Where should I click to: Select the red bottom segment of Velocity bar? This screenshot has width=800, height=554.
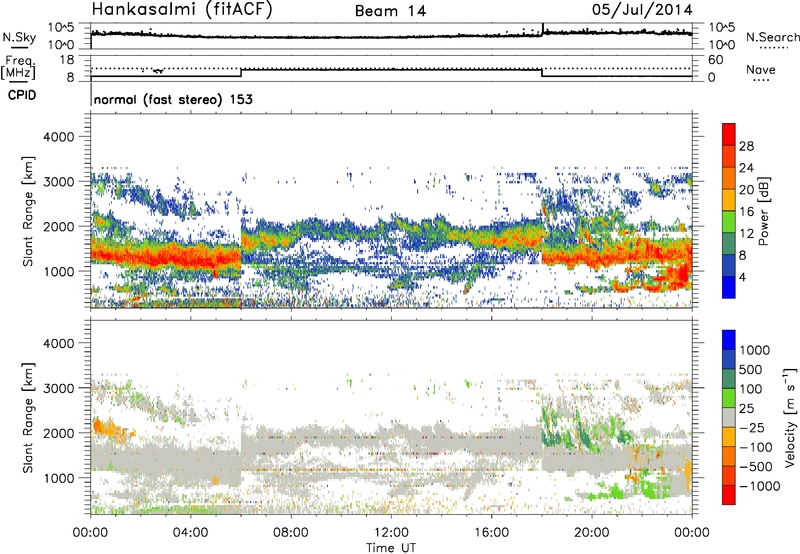tap(729, 495)
